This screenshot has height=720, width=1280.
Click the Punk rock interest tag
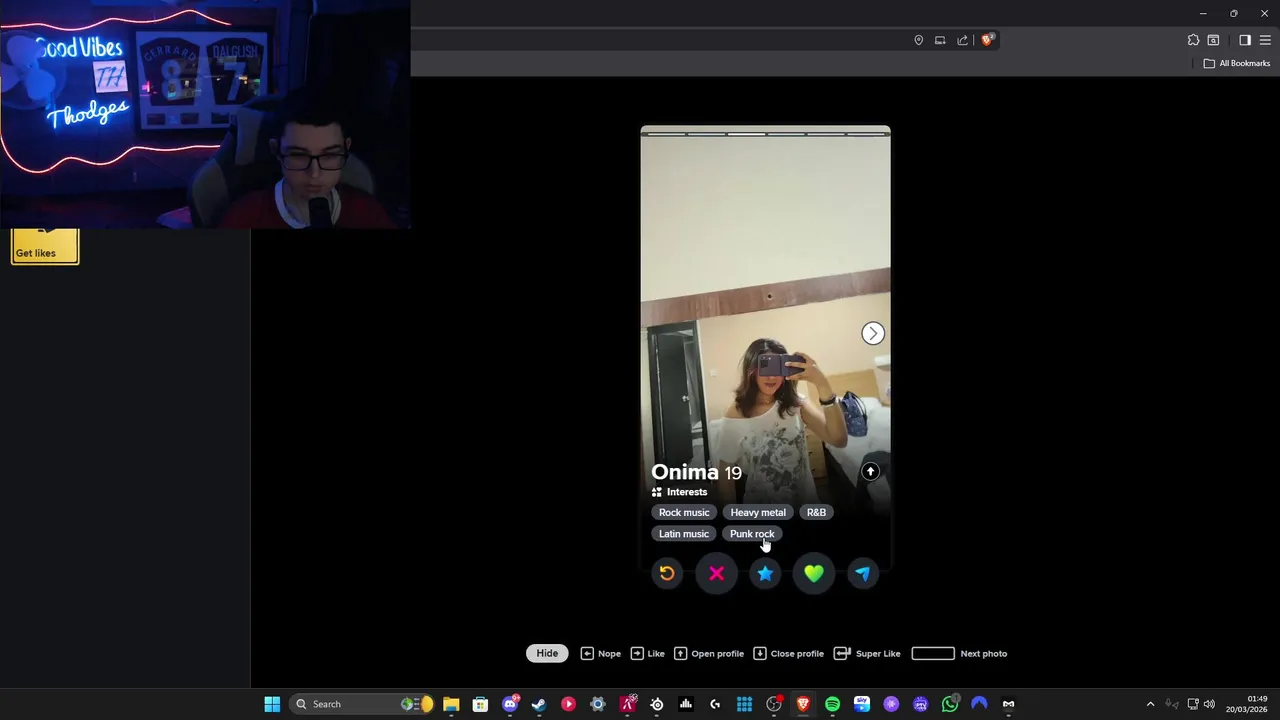pyautogui.click(x=752, y=534)
